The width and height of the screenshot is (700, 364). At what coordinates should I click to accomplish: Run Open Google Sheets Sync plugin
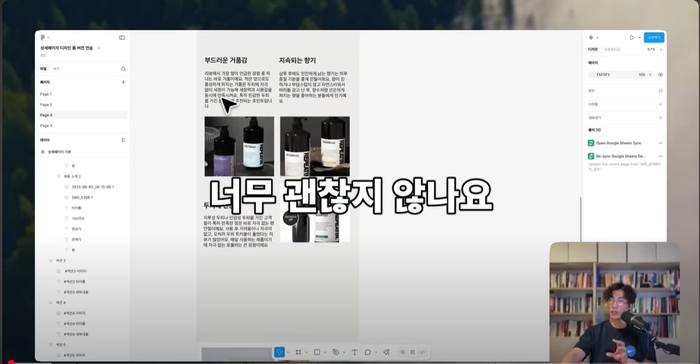pos(618,143)
